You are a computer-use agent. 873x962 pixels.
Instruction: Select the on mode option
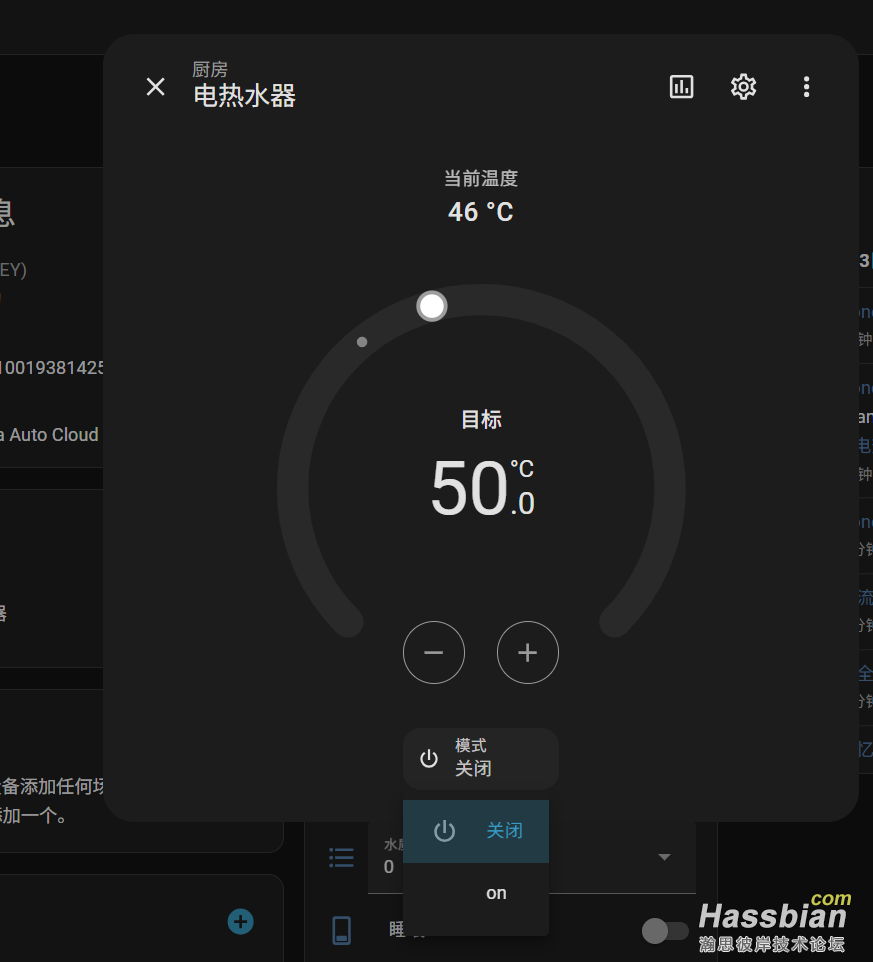click(496, 893)
